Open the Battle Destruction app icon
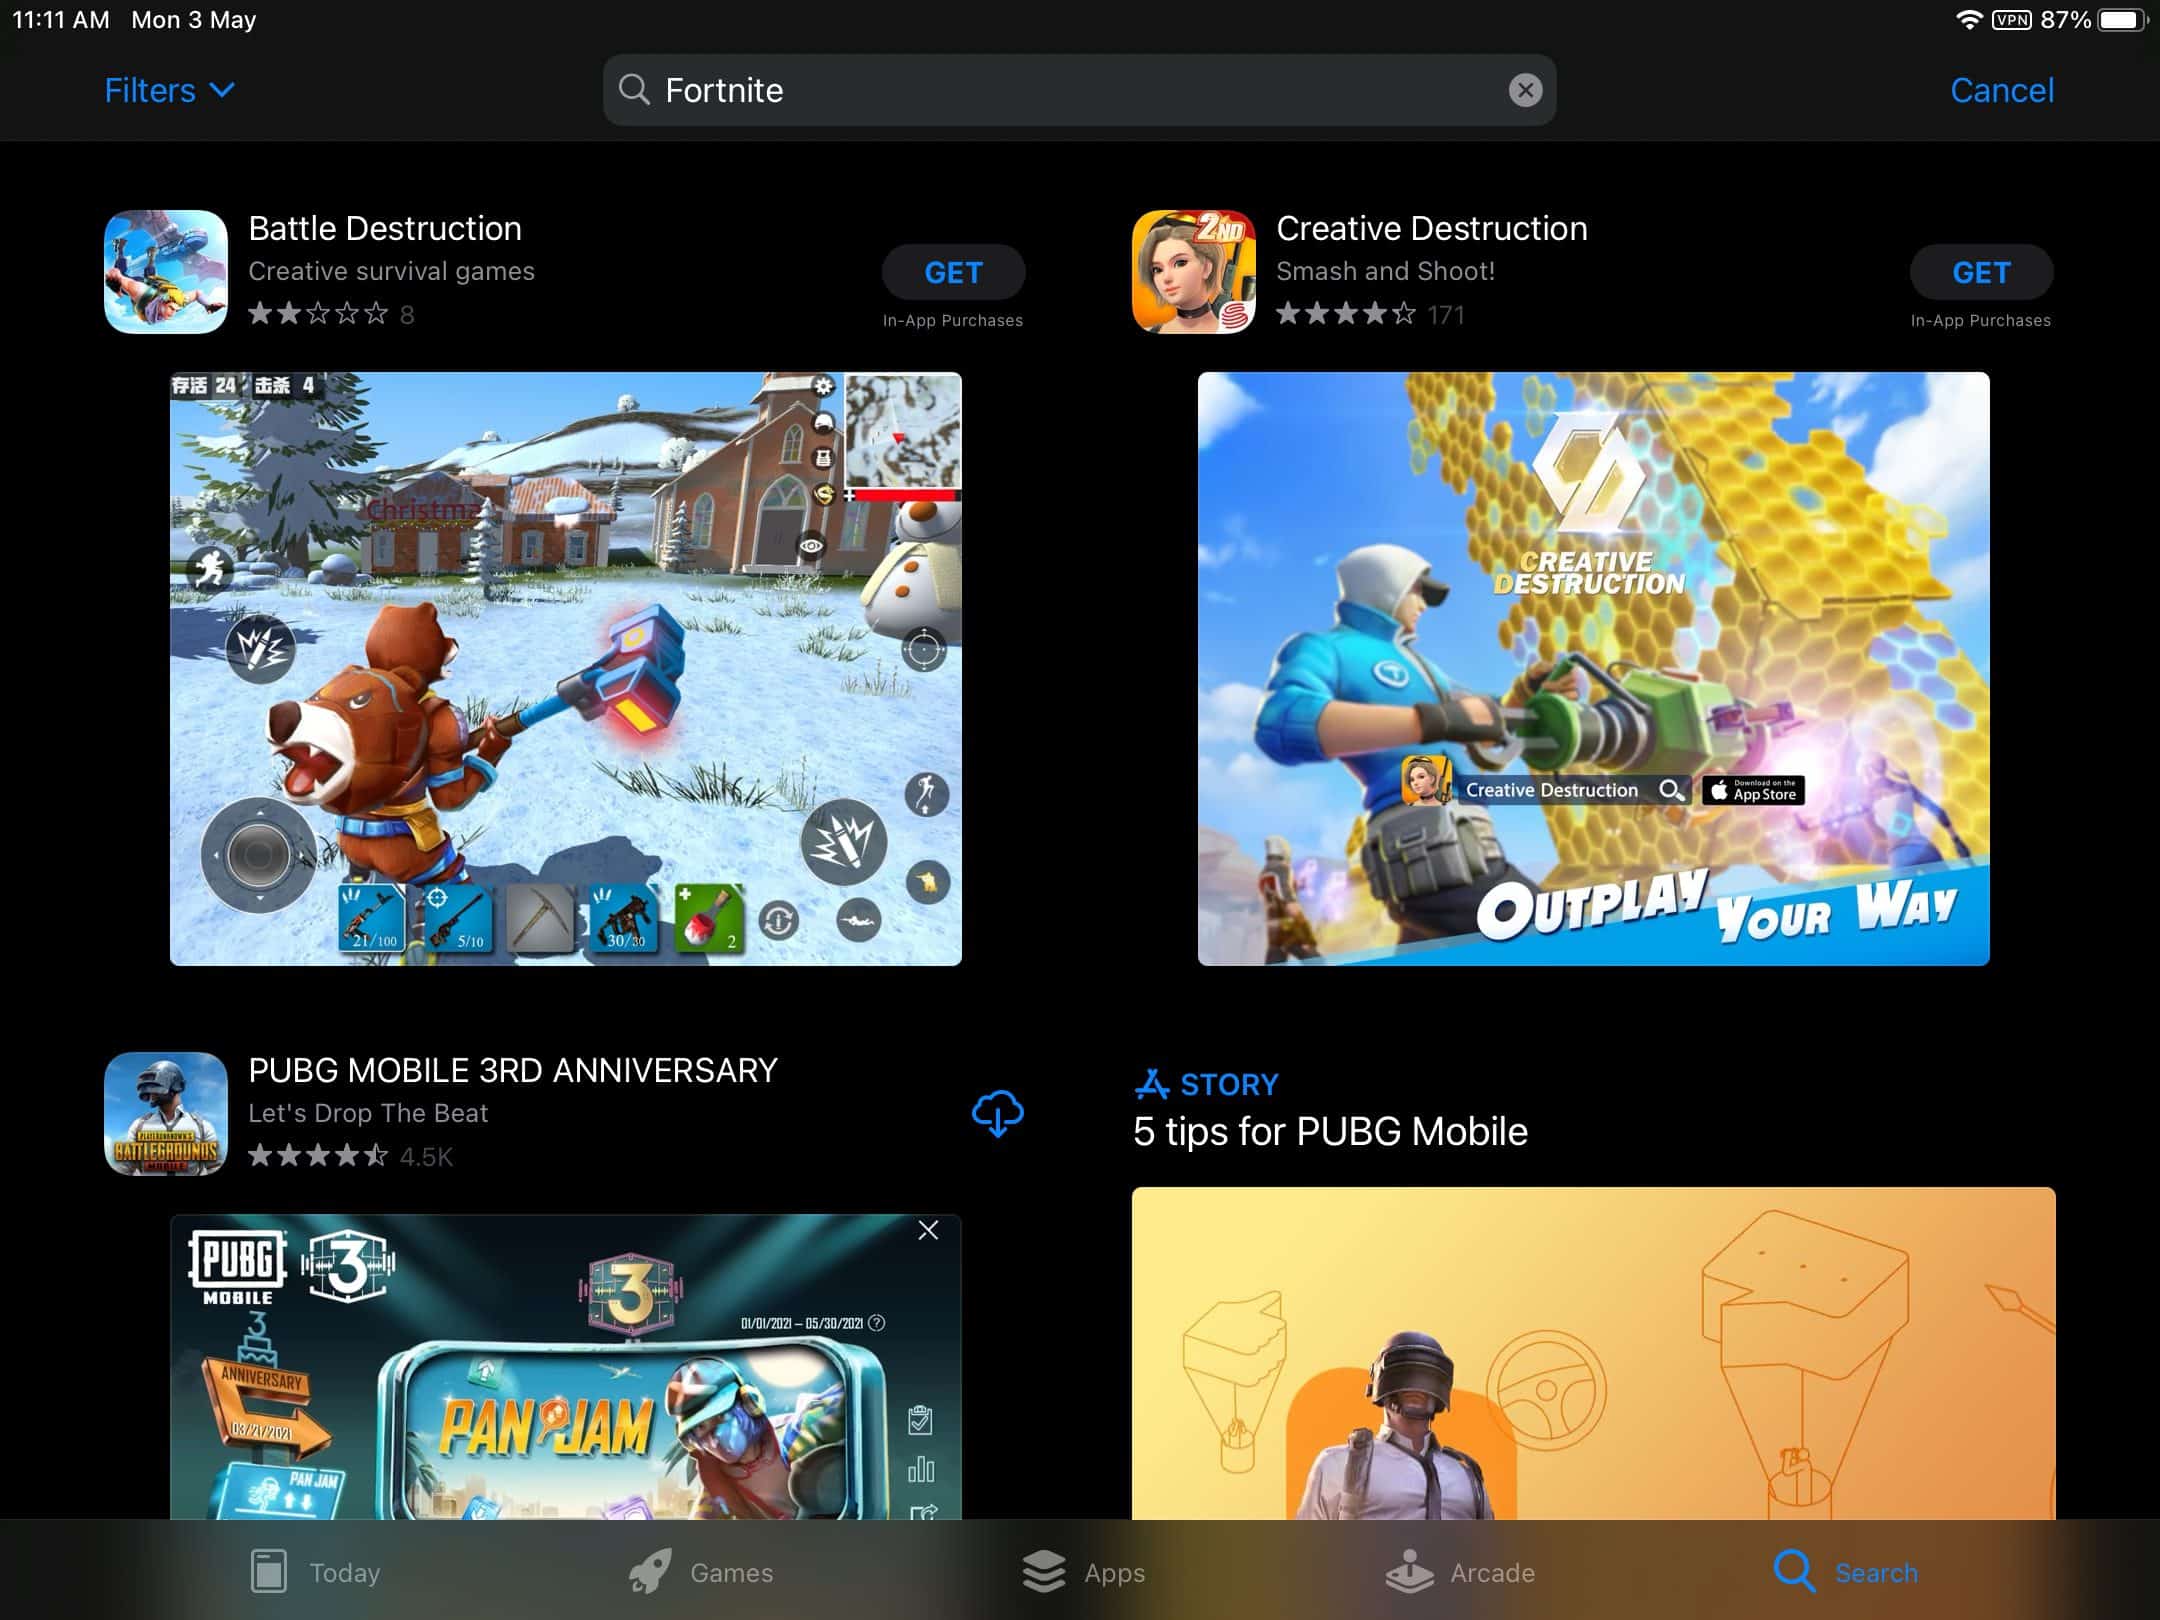Viewport: 2160px width, 1620px height. point(166,271)
